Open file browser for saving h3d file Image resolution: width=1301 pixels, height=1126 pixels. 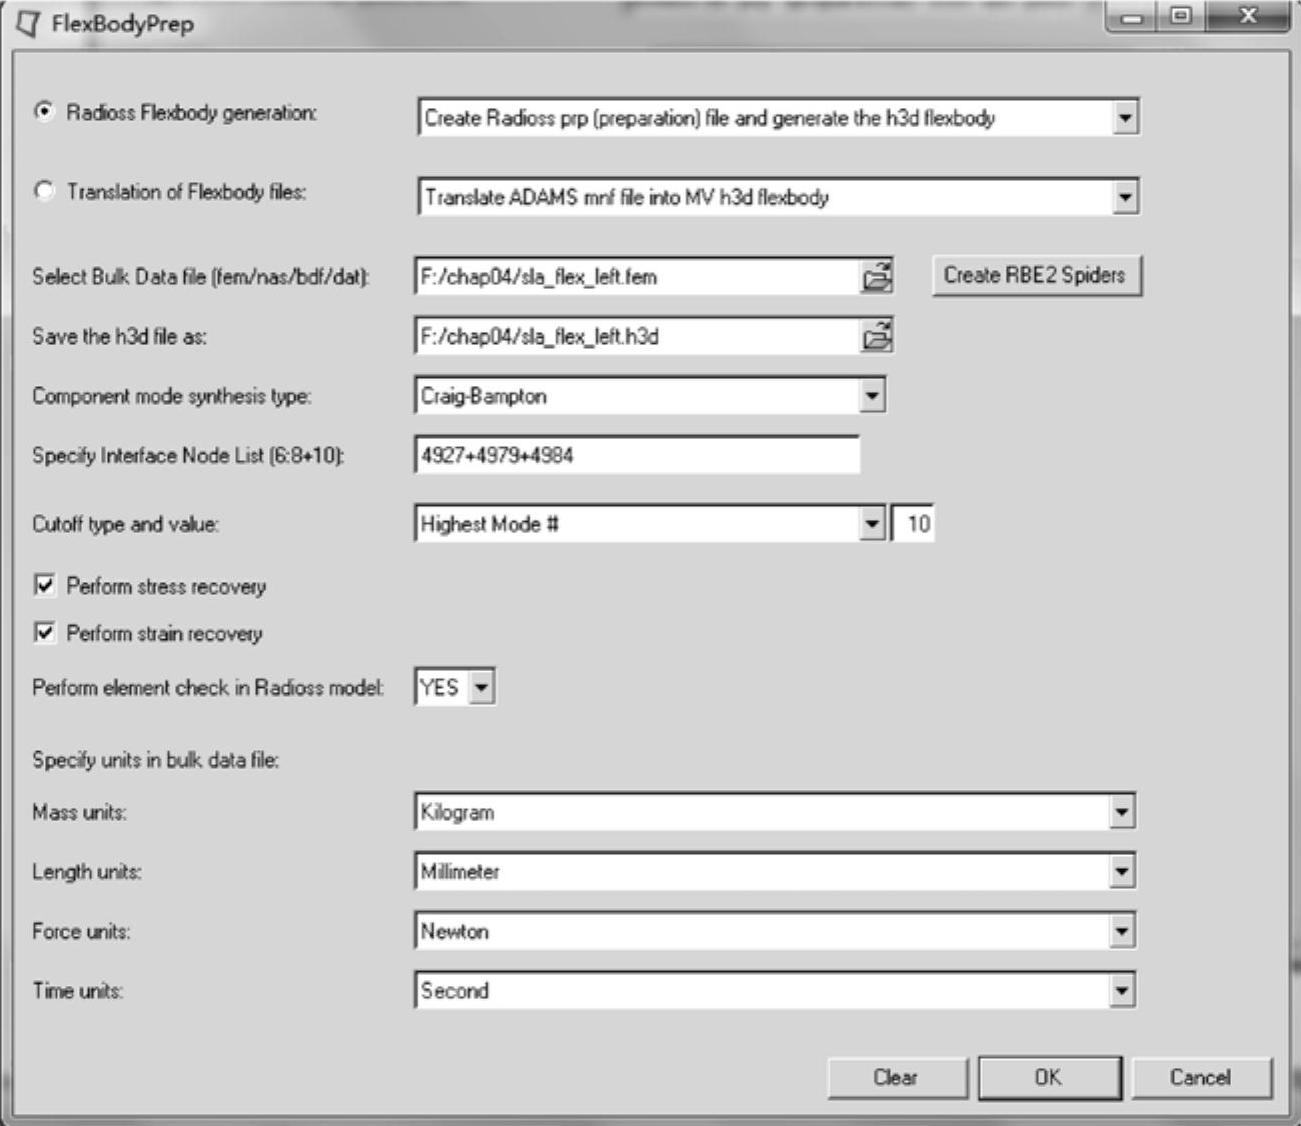877,337
